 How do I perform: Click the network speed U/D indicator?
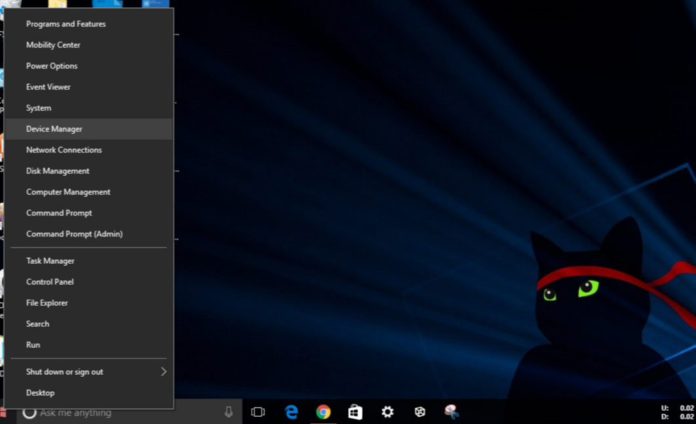677,412
